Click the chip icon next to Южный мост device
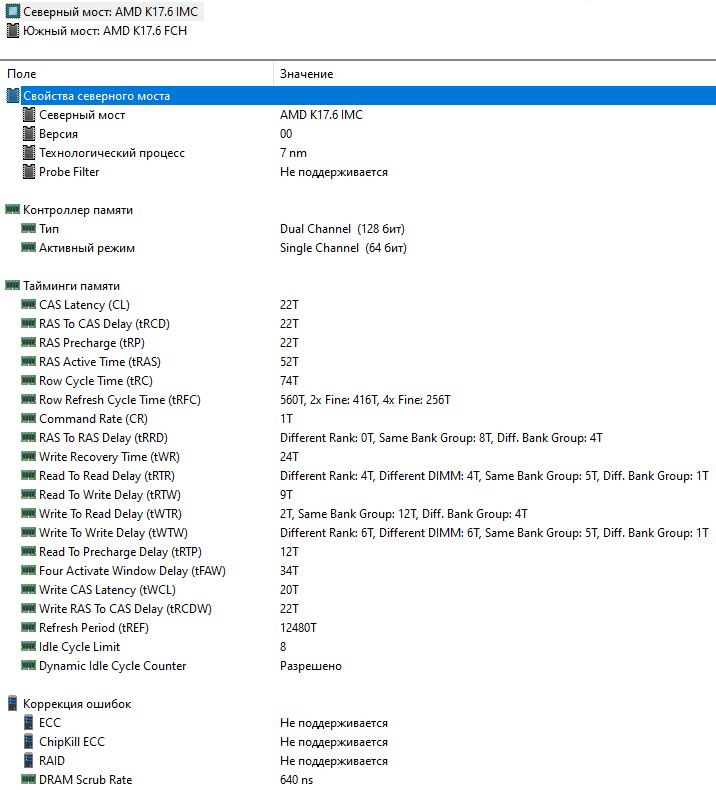716x790 pixels. coord(13,31)
